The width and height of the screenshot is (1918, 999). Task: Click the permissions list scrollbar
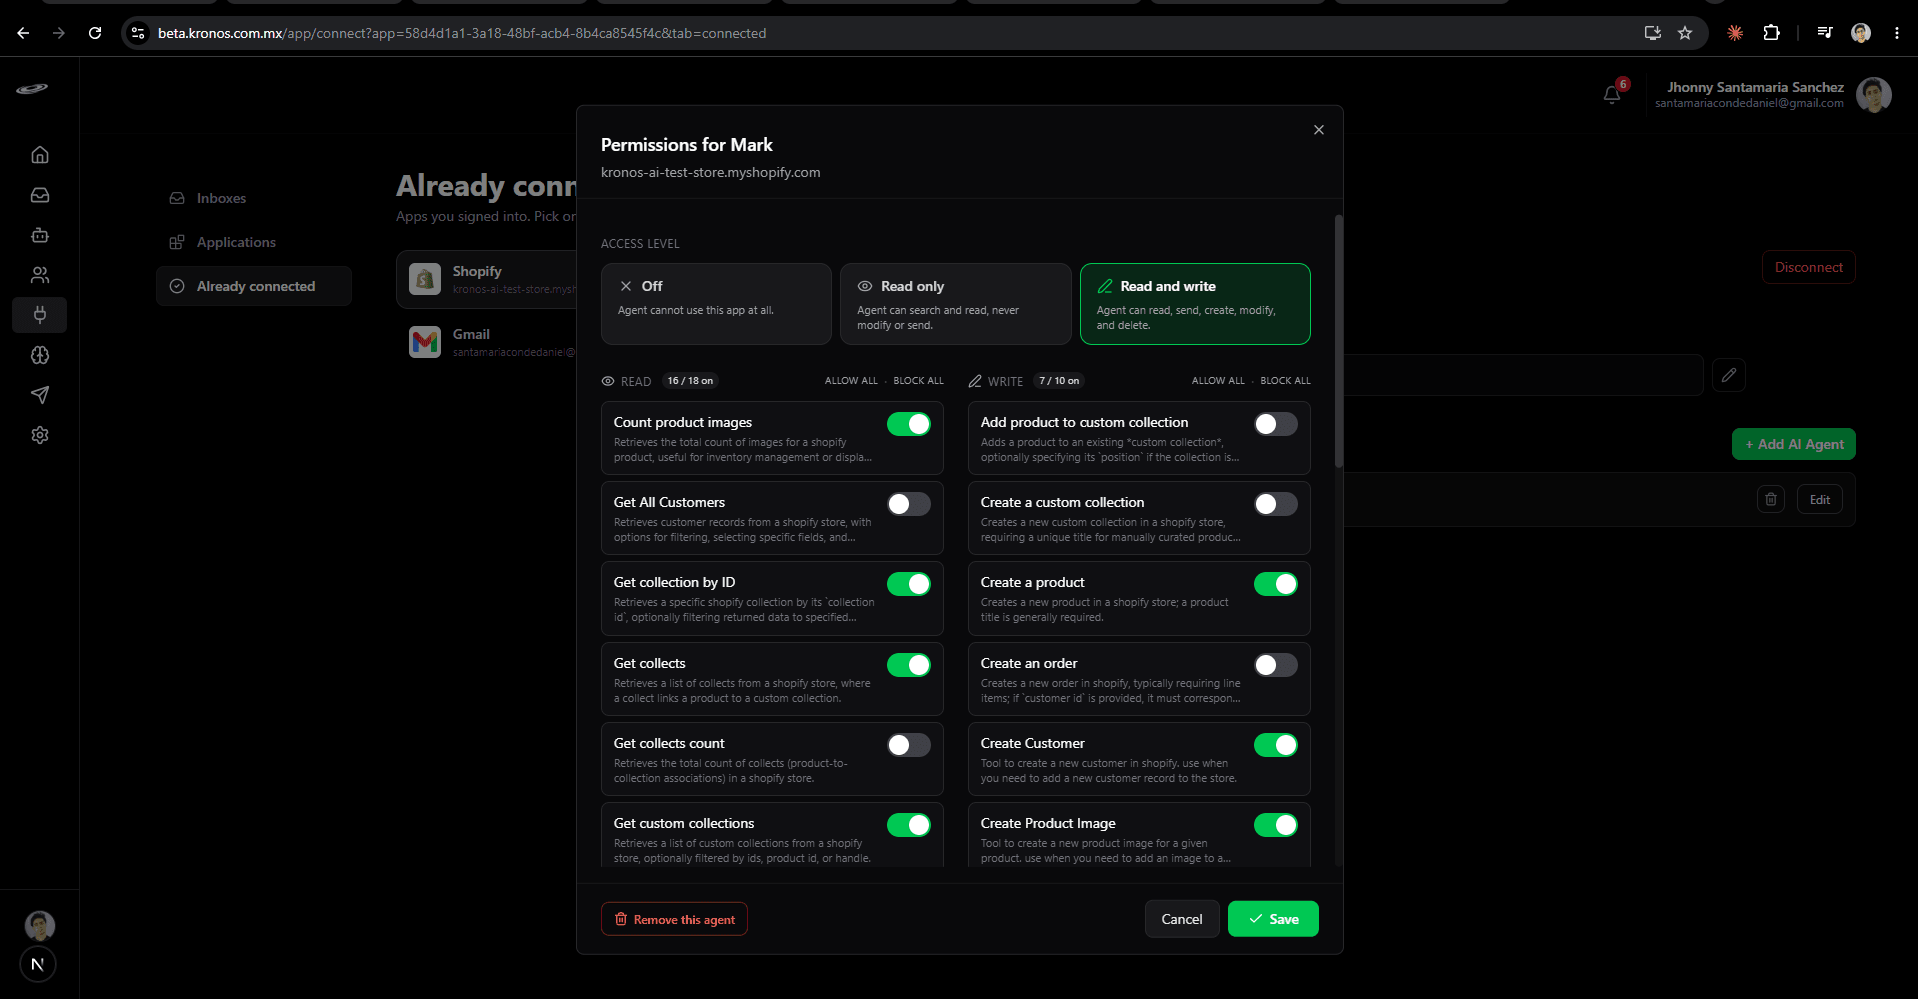1339,340
